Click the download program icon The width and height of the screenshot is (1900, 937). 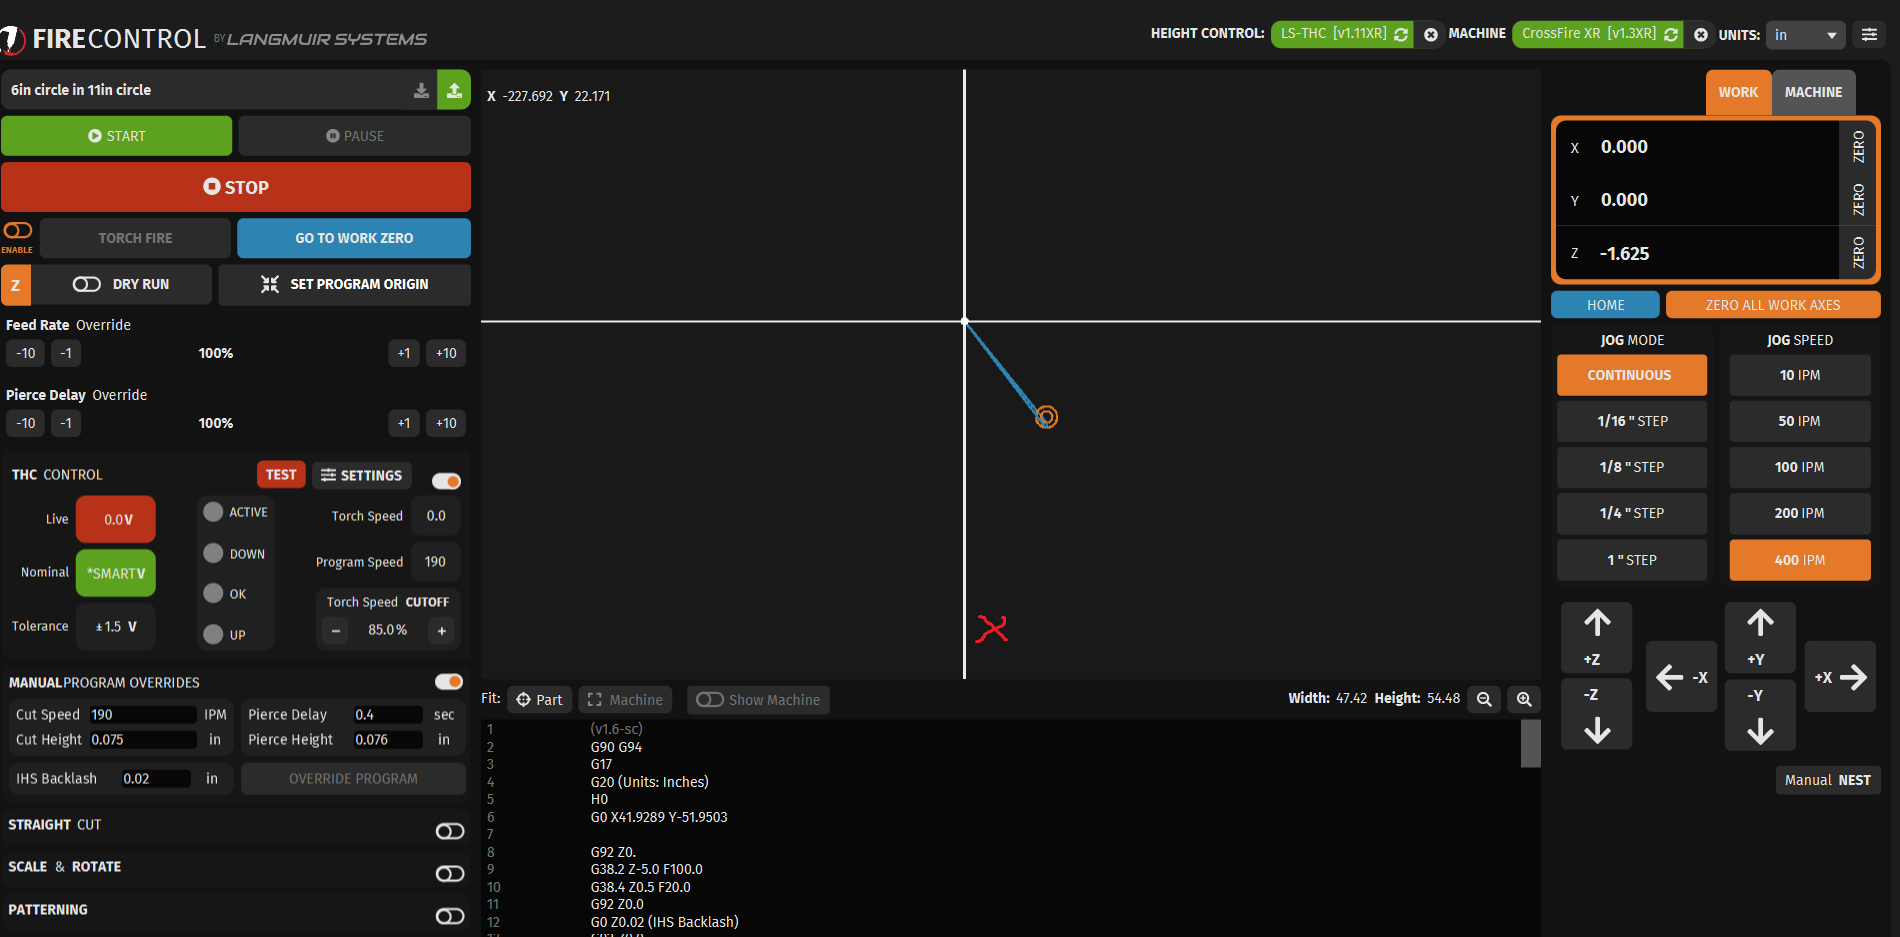[421, 90]
